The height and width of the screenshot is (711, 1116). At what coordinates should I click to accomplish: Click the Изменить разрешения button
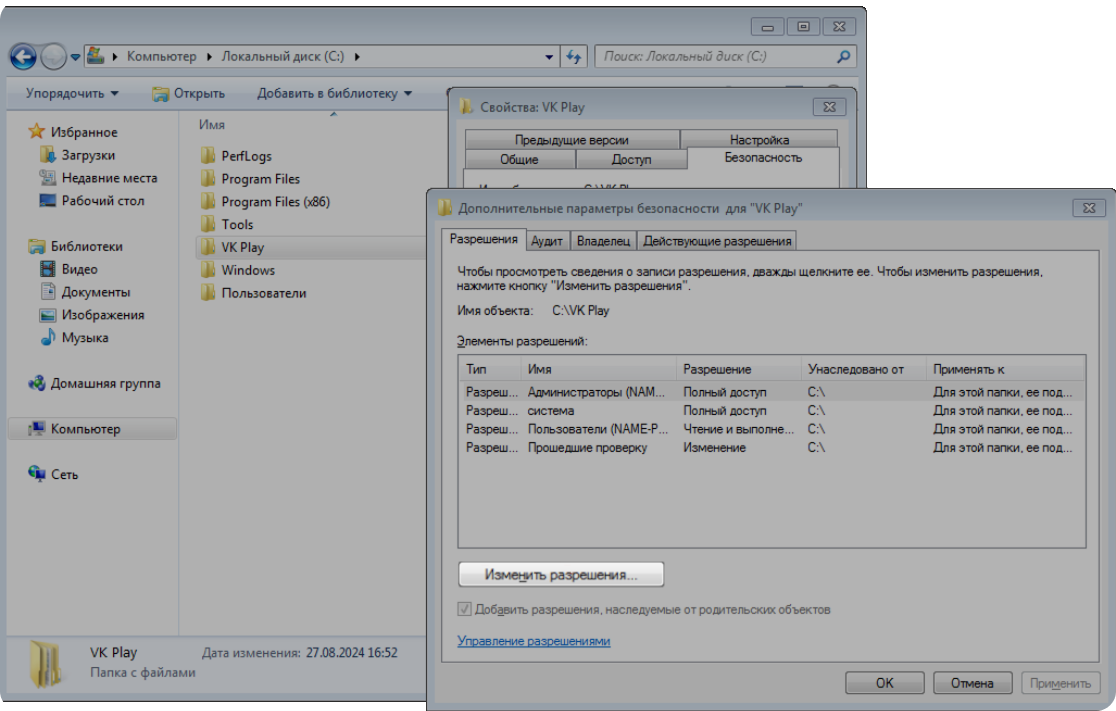(x=561, y=575)
